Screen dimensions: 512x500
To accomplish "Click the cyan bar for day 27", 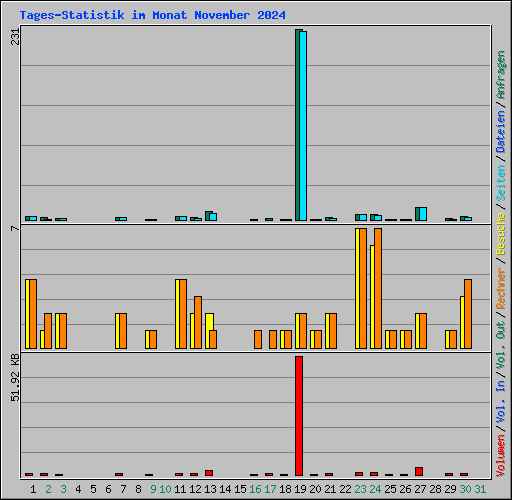I will point(423,214).
